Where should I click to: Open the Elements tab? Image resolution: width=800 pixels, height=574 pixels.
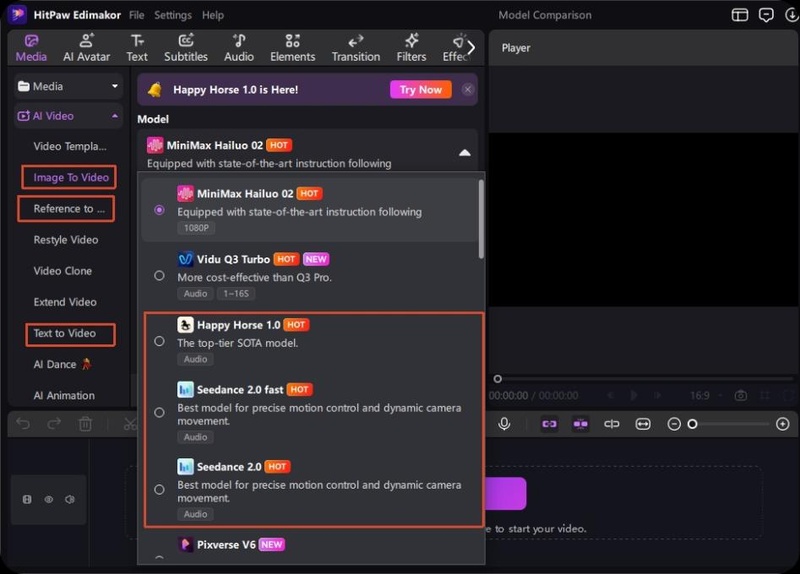(x=292, y=48)
